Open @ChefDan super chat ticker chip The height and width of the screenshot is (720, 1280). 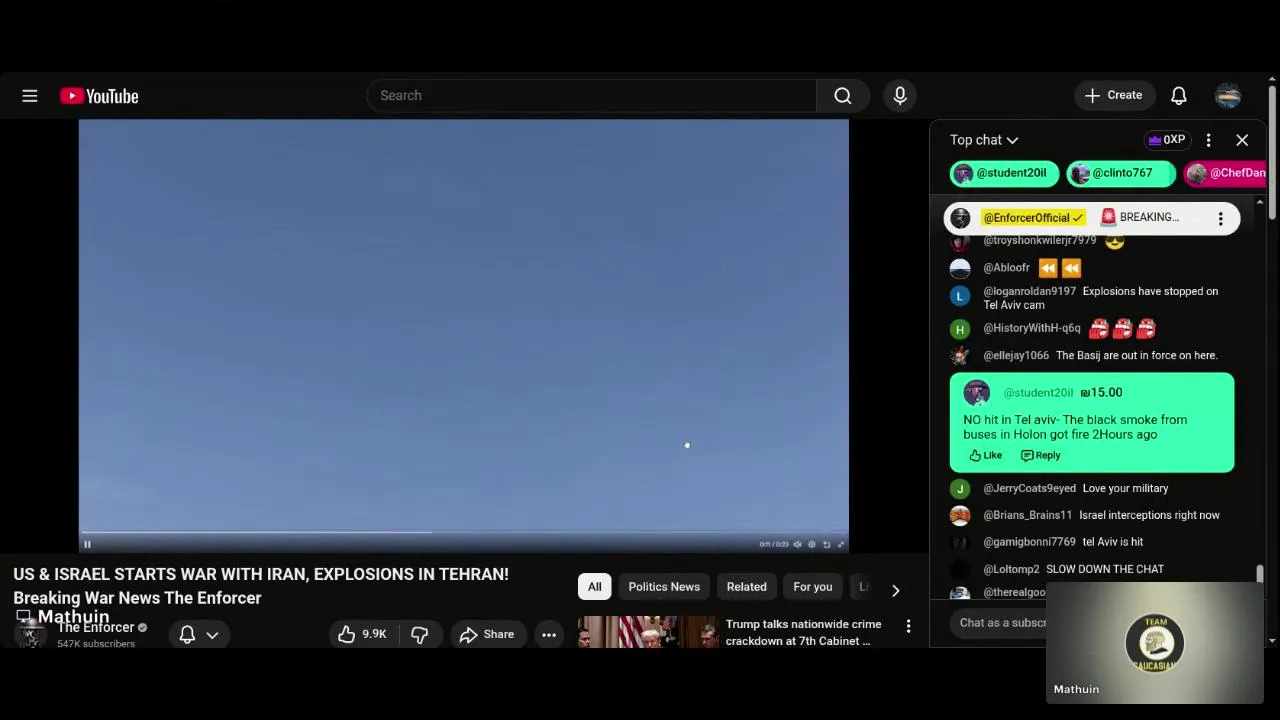pyautogui.click(x=1225, y=173)
